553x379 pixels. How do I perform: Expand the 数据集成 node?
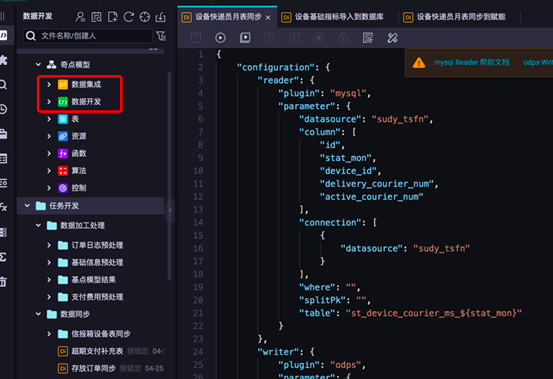coord(49,85)
